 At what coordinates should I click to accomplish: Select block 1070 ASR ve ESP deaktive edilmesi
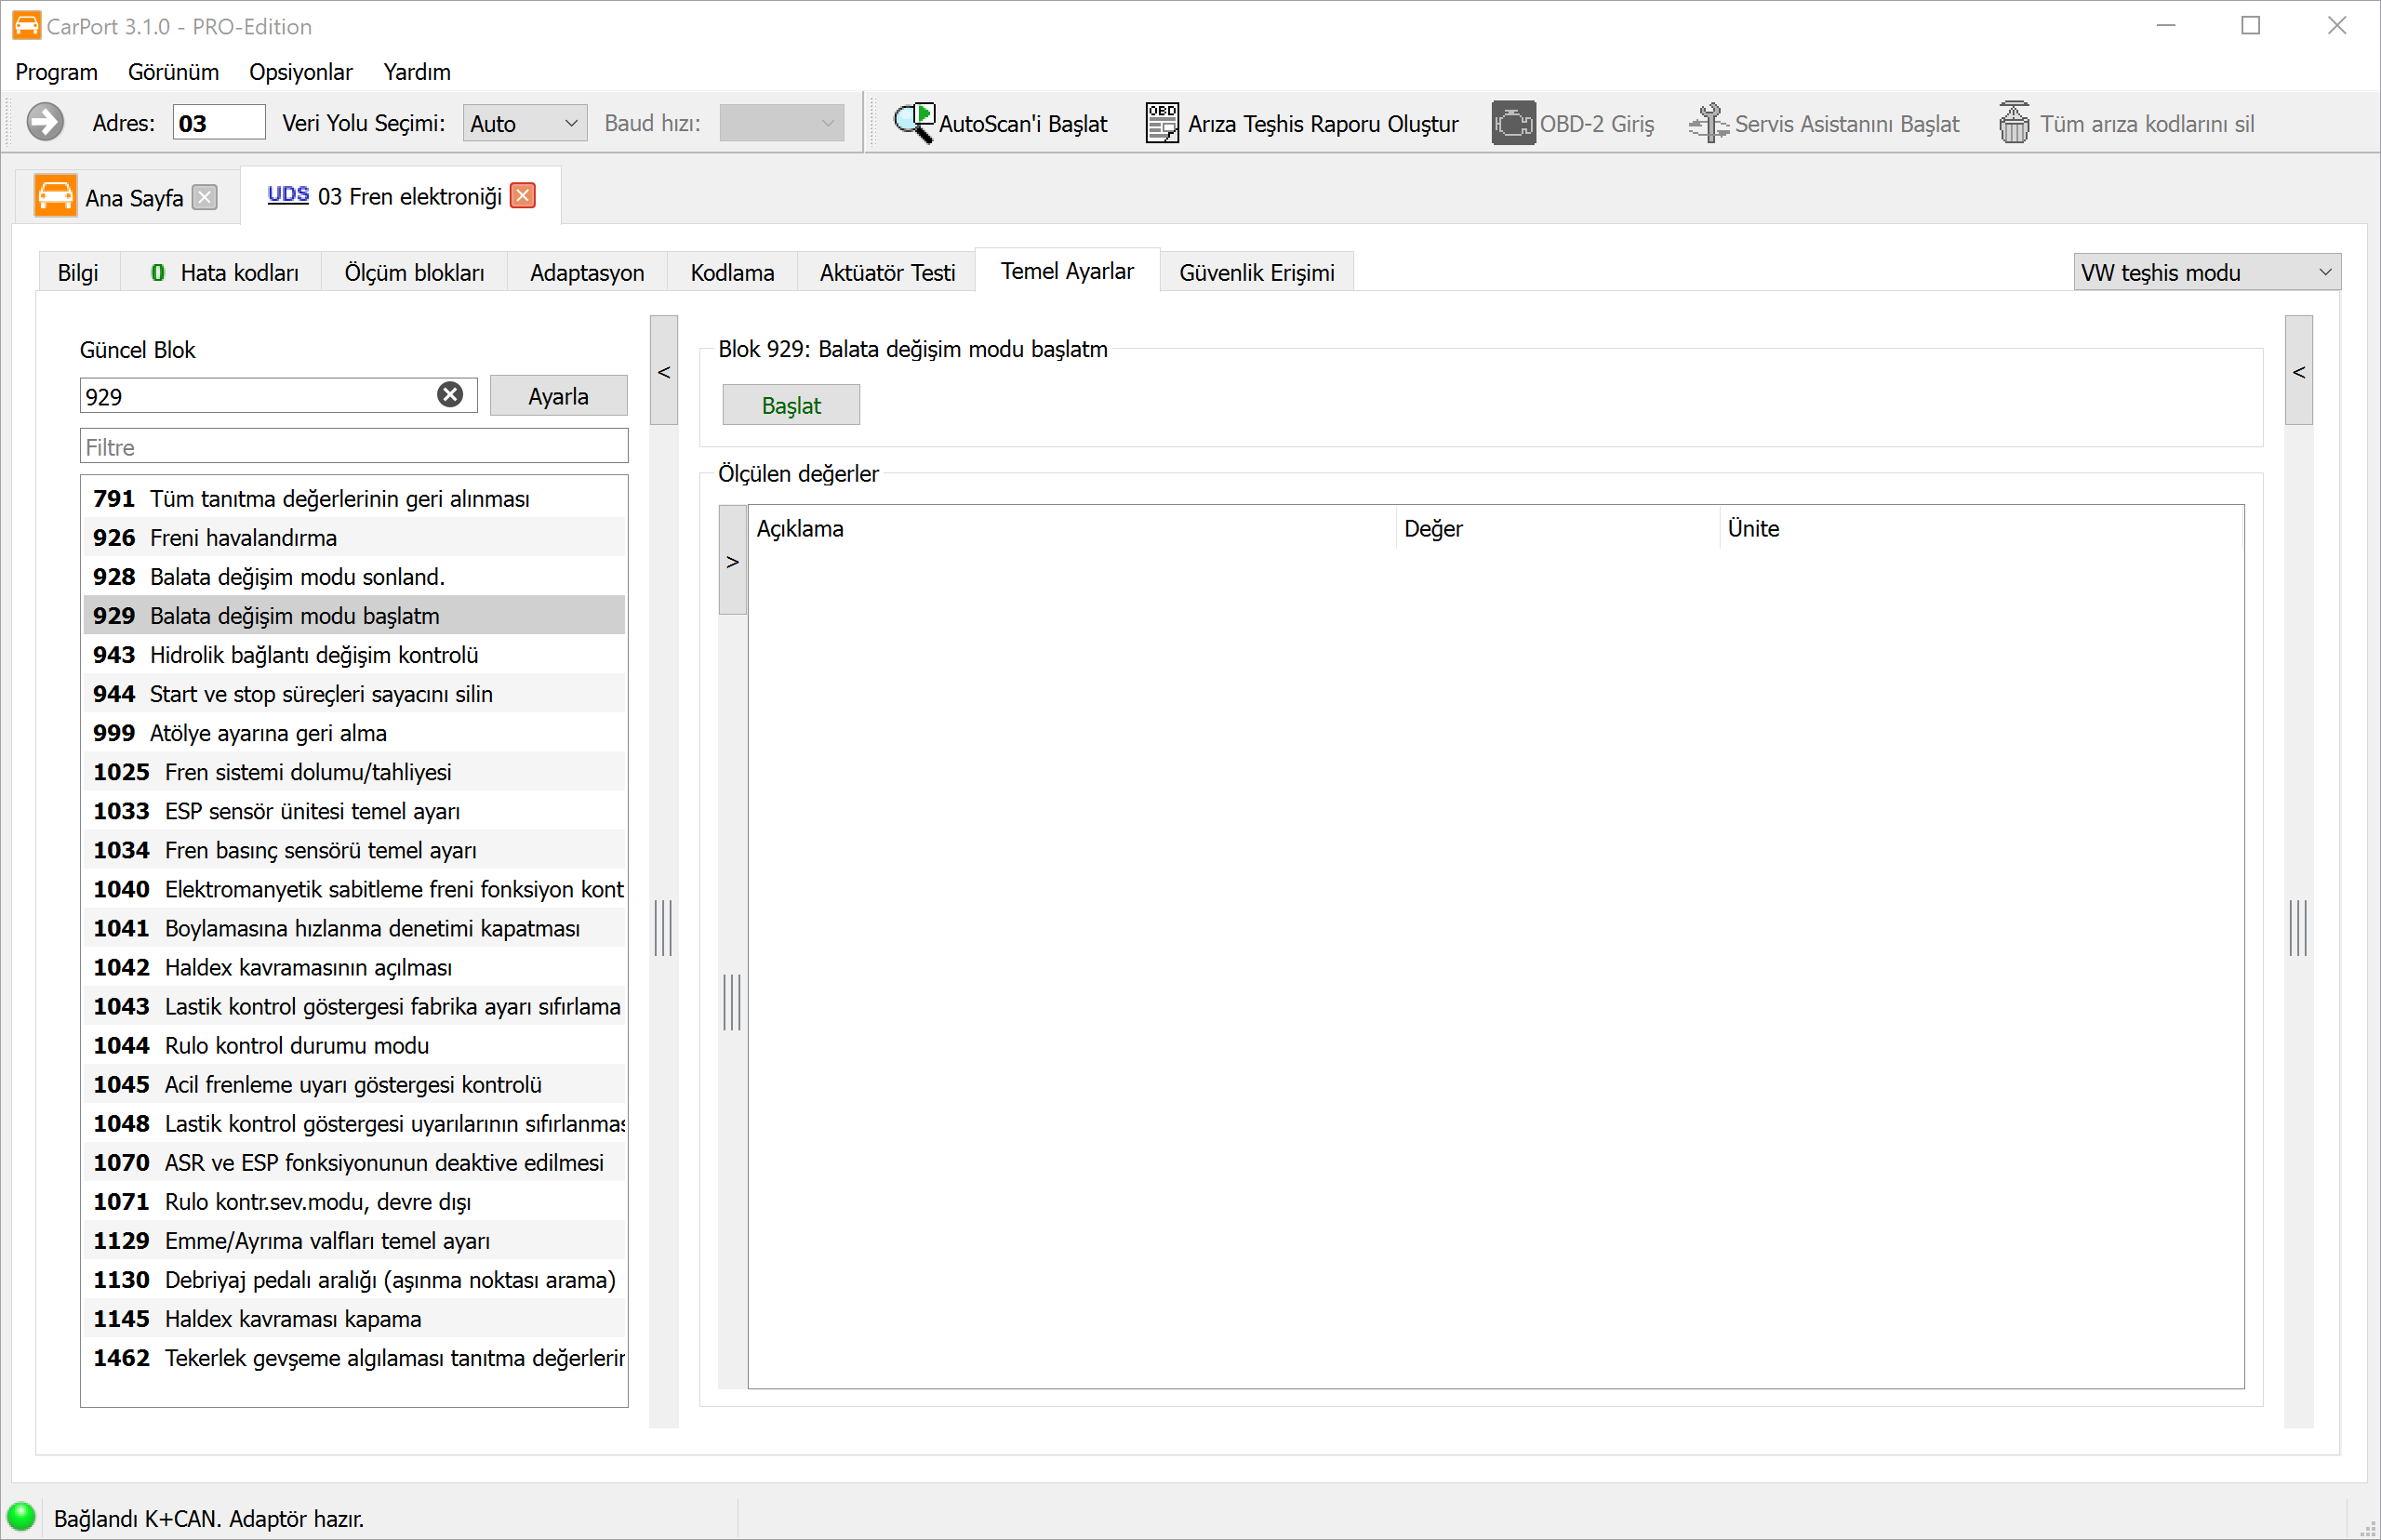click(x=355, y=1162)
